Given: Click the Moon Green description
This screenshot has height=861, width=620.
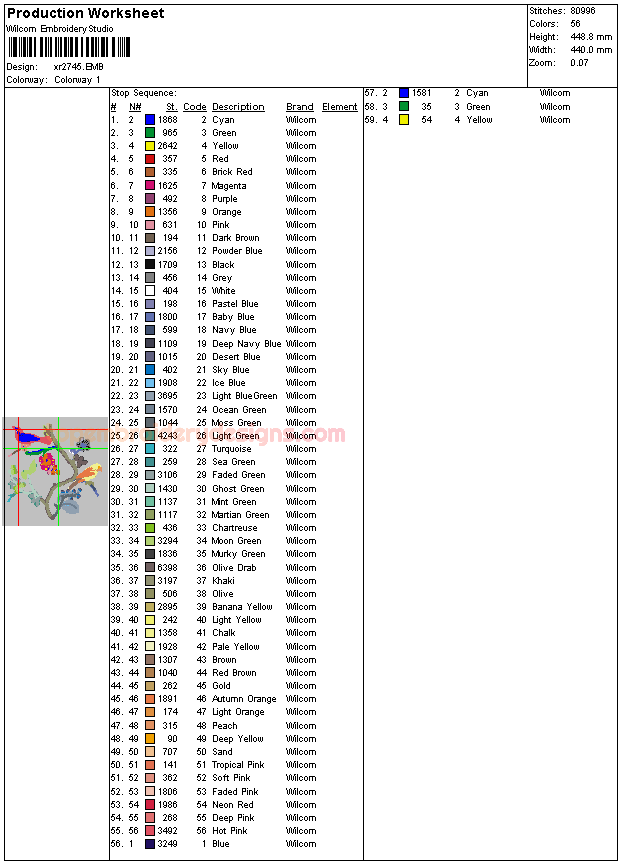Looking at the screenshot, I should [237, 541].
